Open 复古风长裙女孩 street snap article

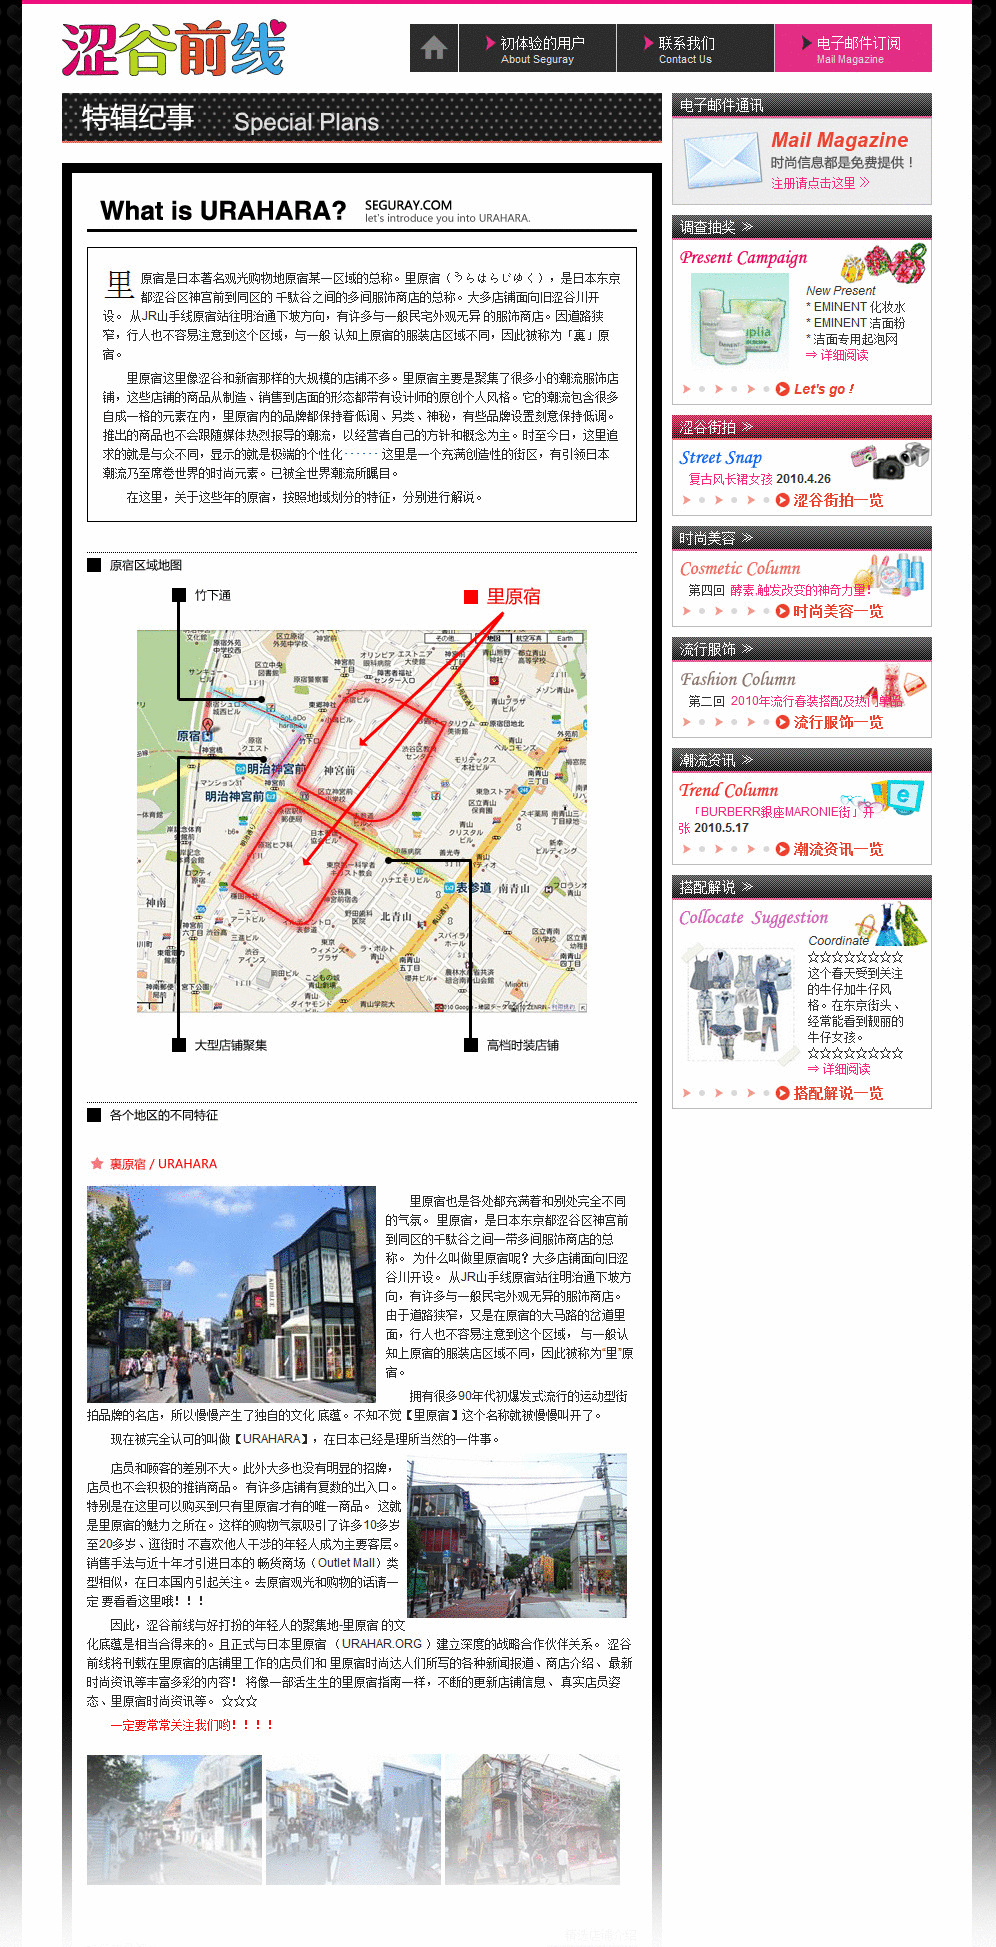click(730, 479)
